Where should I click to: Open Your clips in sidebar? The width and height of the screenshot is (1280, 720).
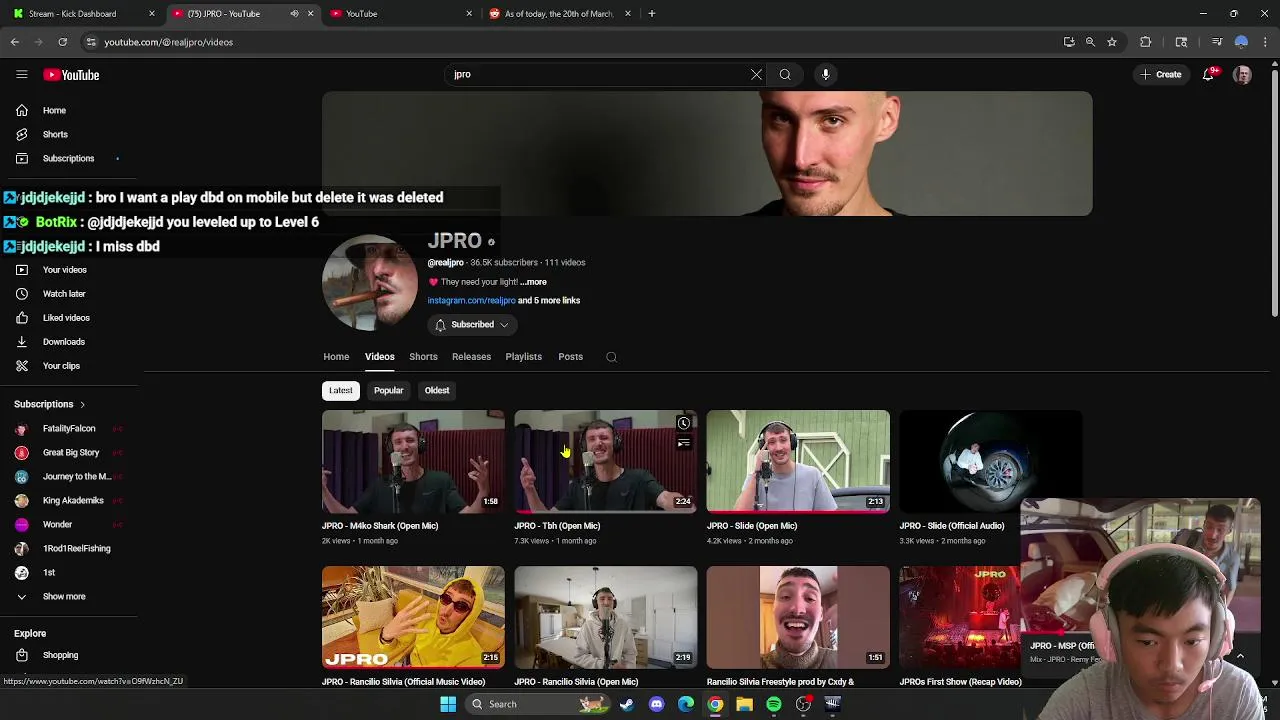[x=61, y=366]
